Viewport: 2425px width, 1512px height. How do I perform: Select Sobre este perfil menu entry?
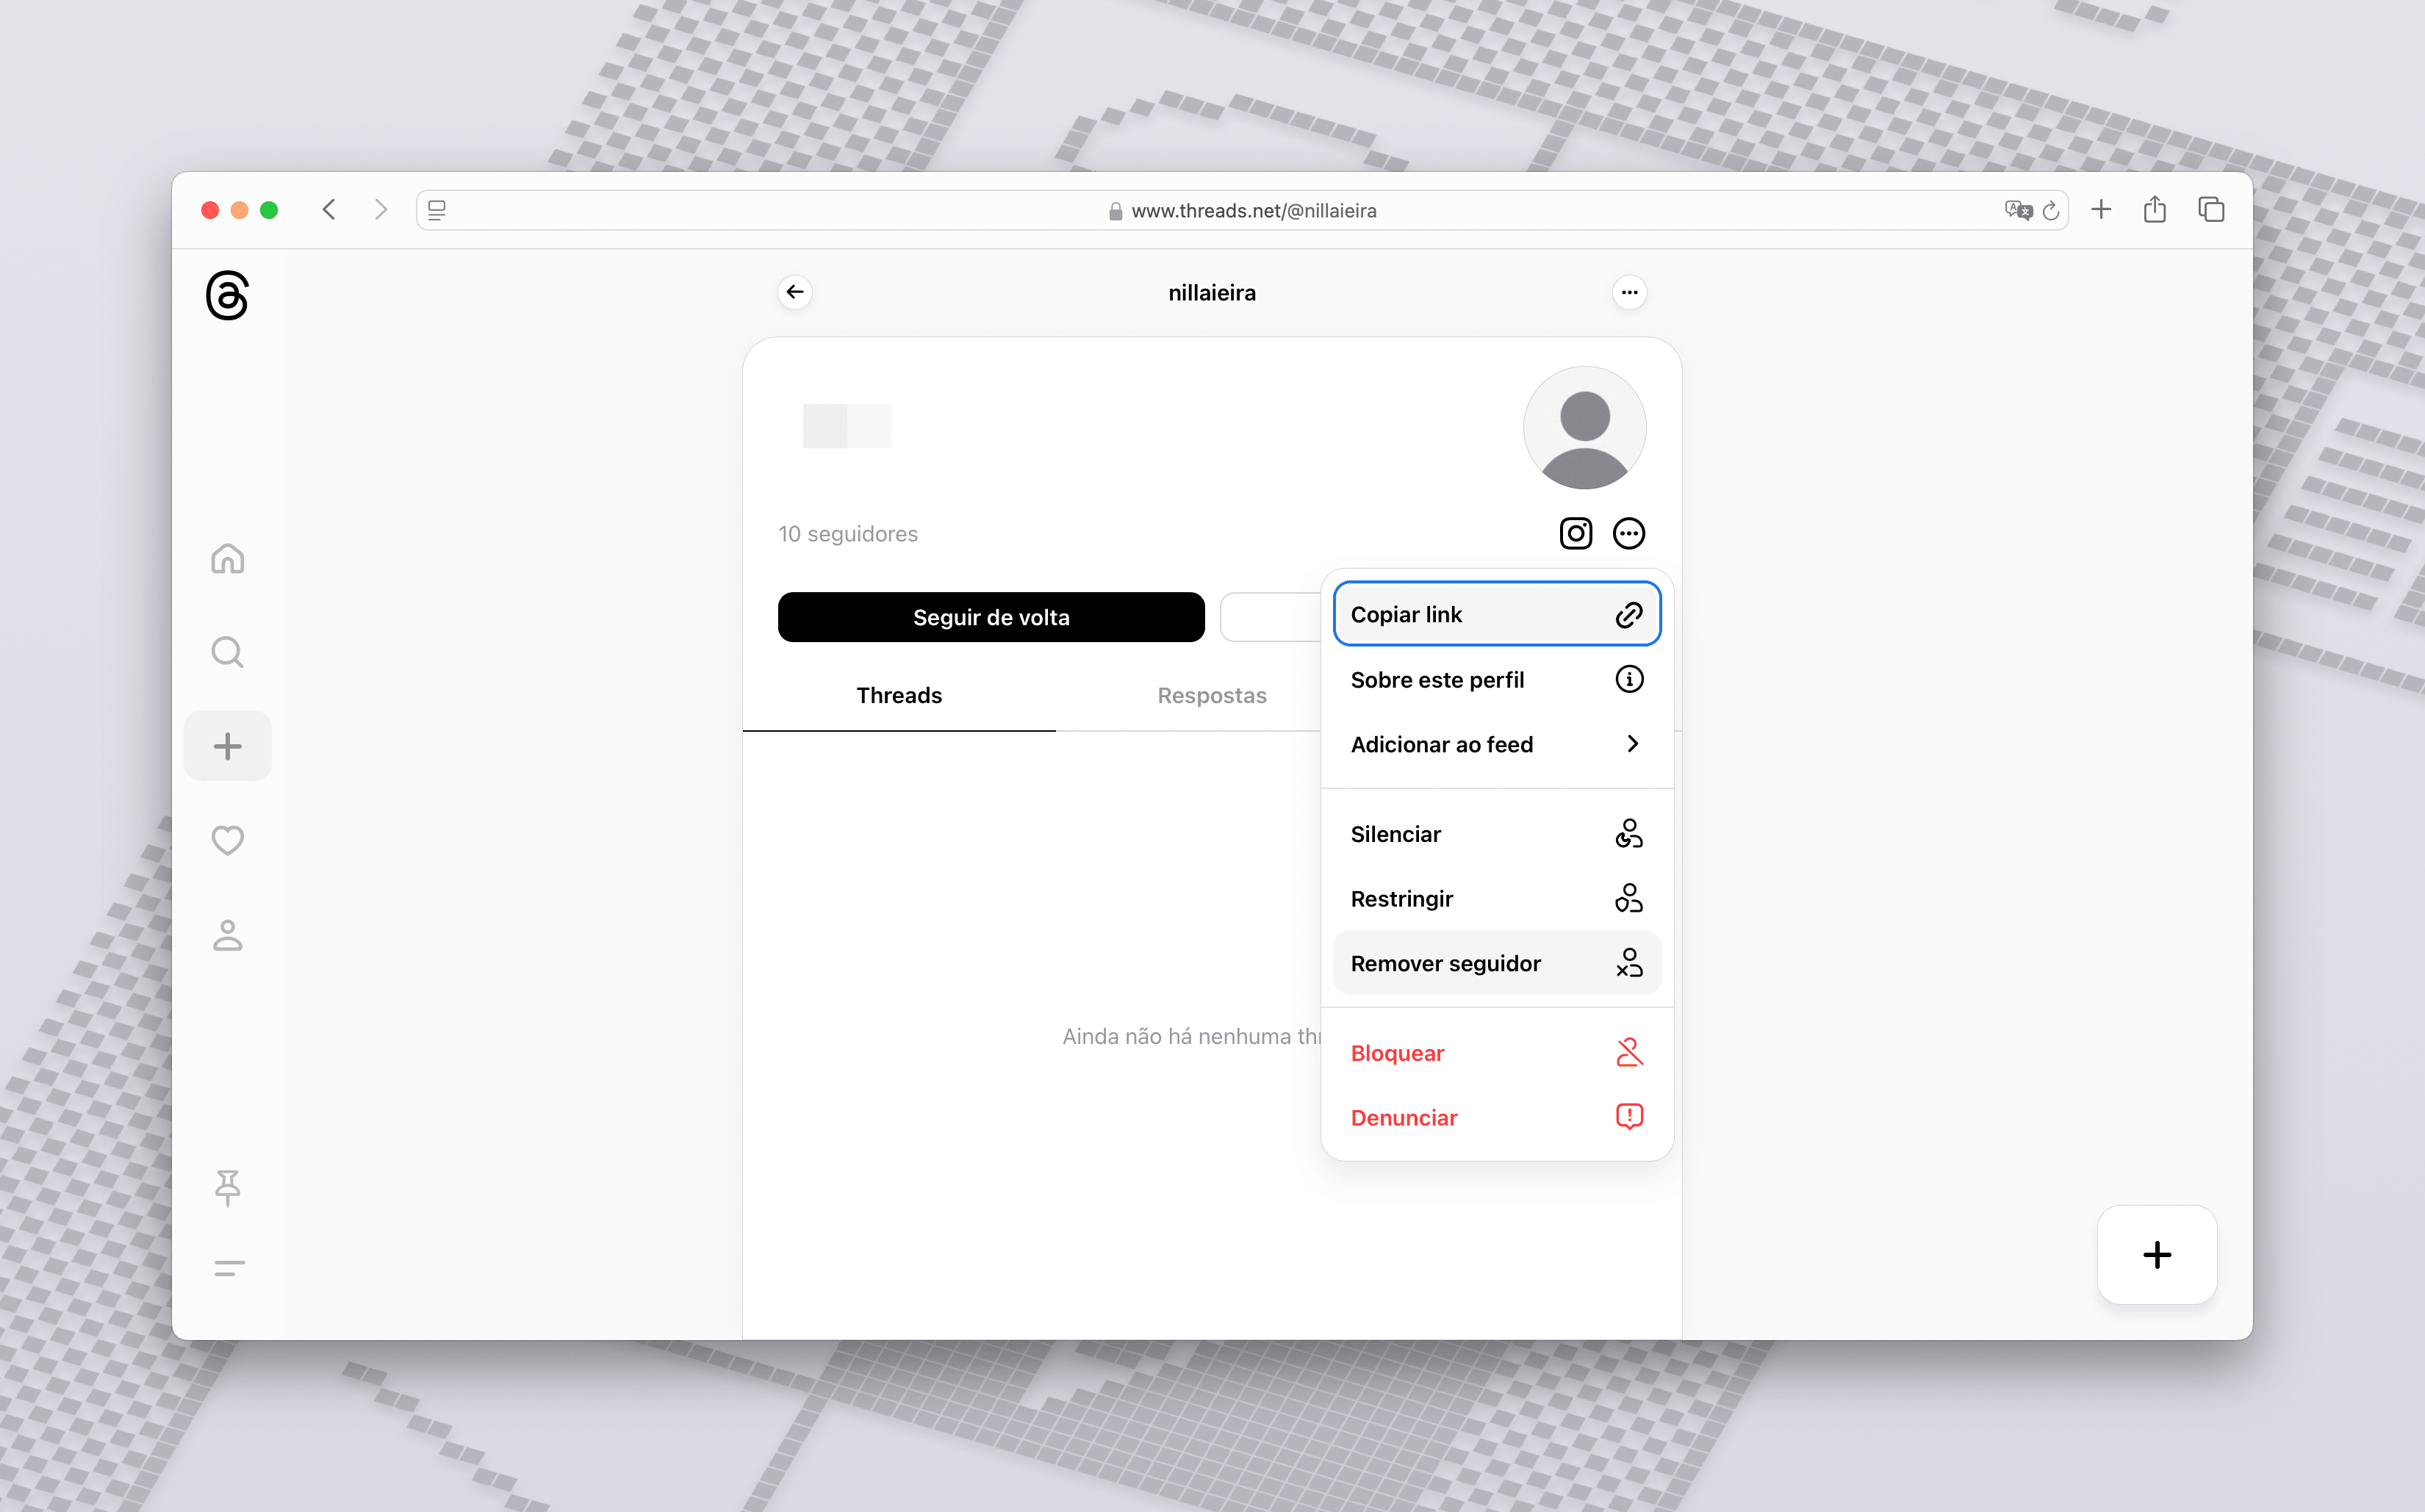(1497, 679)
